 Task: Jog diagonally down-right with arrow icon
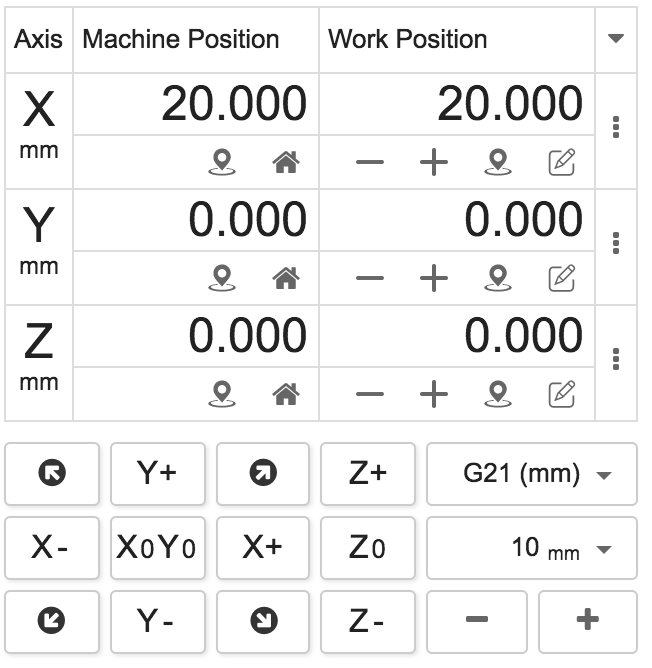tap(264, 621)
